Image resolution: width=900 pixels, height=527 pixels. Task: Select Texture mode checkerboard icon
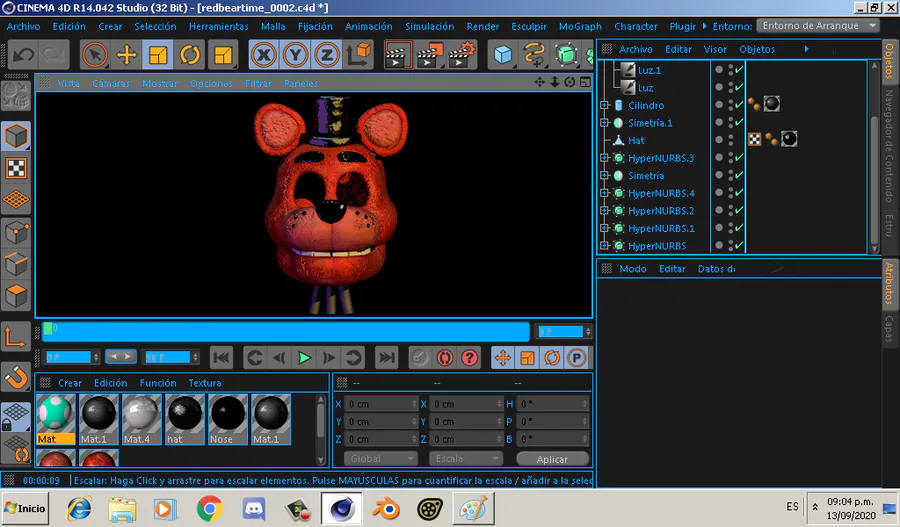pyautogui.click(x=16, y=168)
